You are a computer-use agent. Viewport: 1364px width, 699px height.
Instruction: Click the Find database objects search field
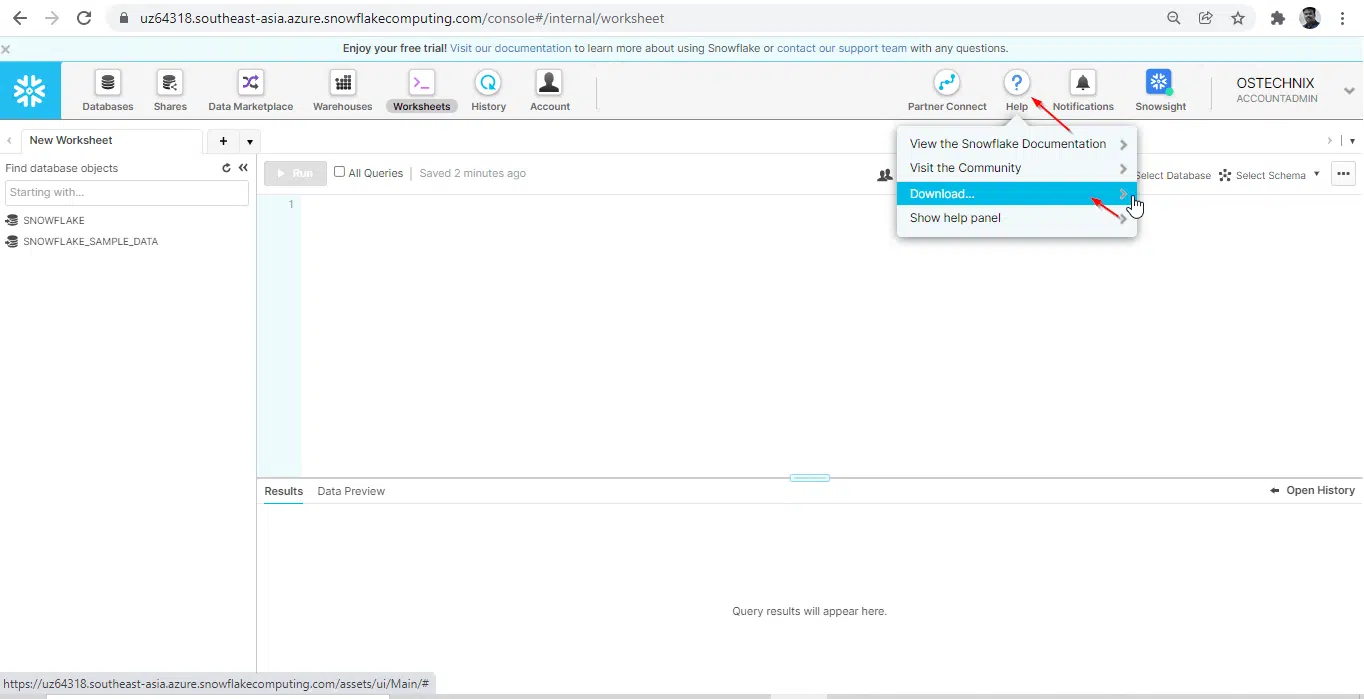click(x=127, y=192)
